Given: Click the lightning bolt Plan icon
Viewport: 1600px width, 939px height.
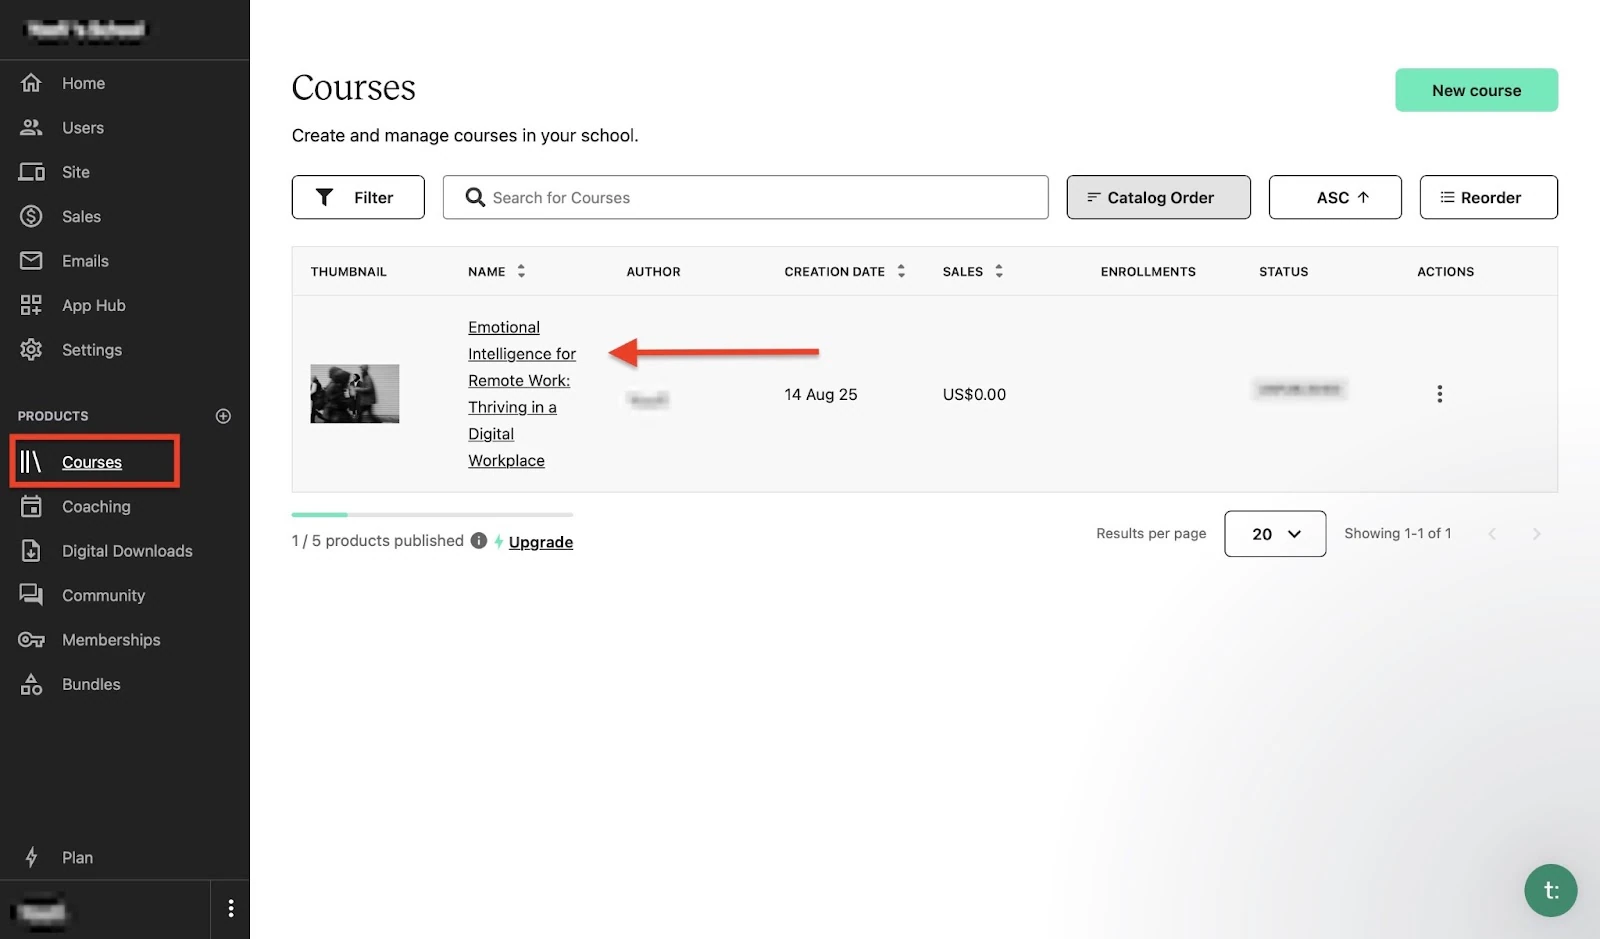Looking at the screenshot, I should [x=31, y=857].
